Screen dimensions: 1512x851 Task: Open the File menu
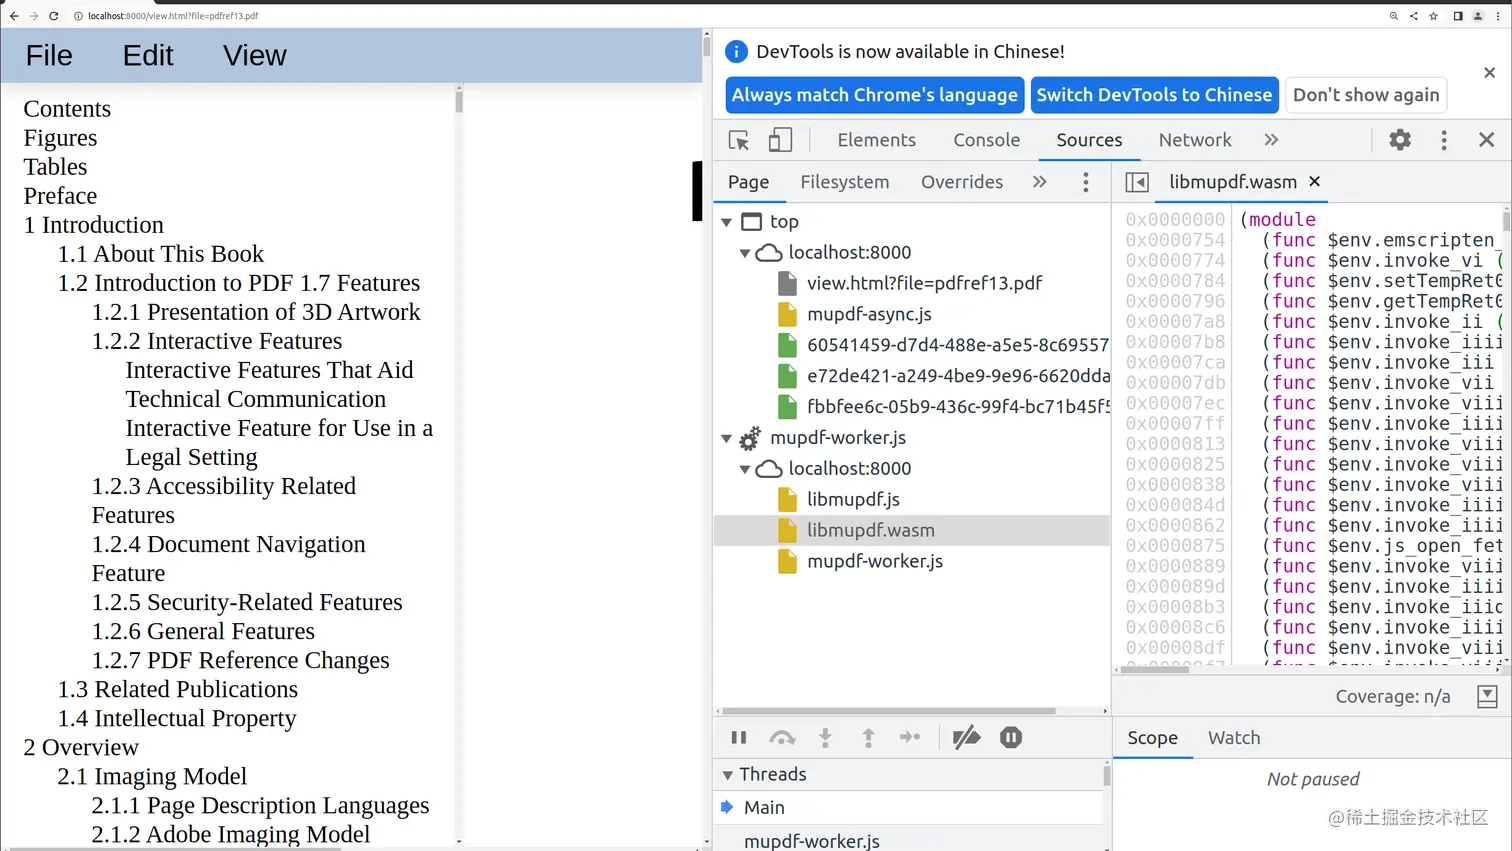click(49, 56)
